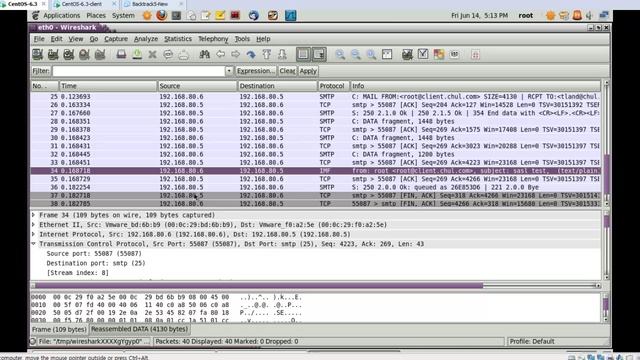Open the Telephony menu
This screenshot has width=640, height=360.
[x=213, y=39]
